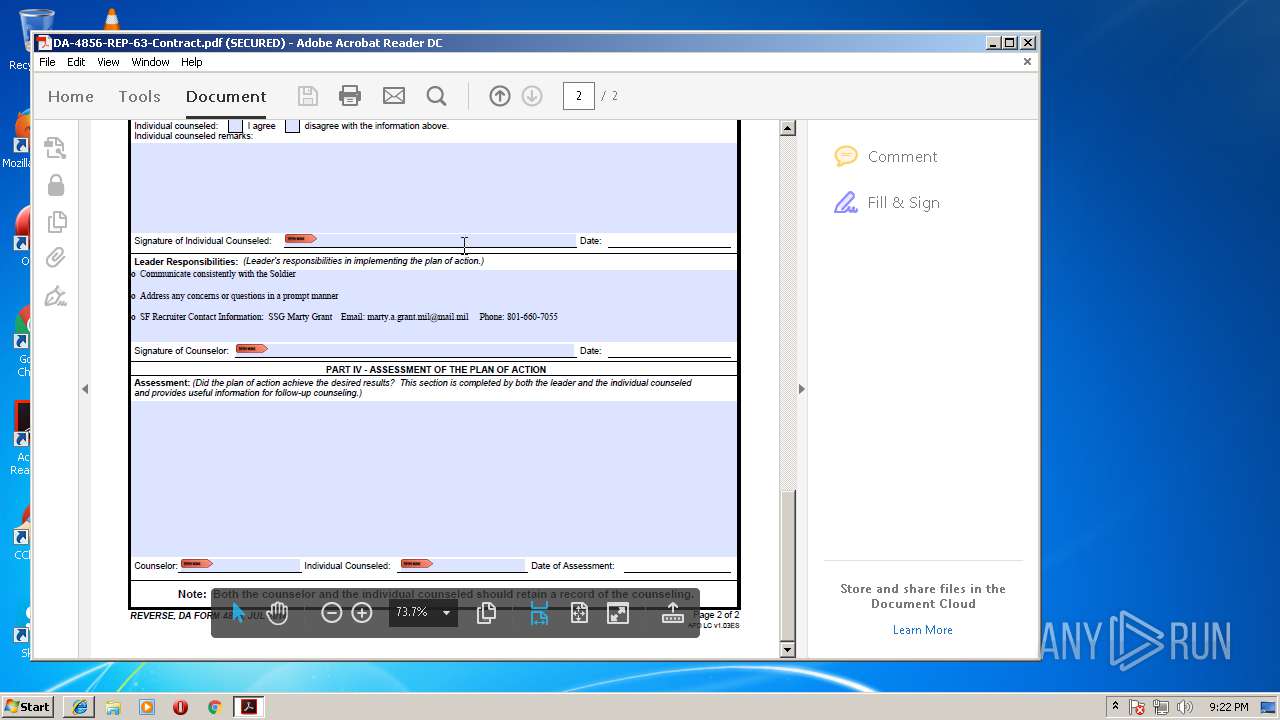Fit one full page icon

pos(579,613)
